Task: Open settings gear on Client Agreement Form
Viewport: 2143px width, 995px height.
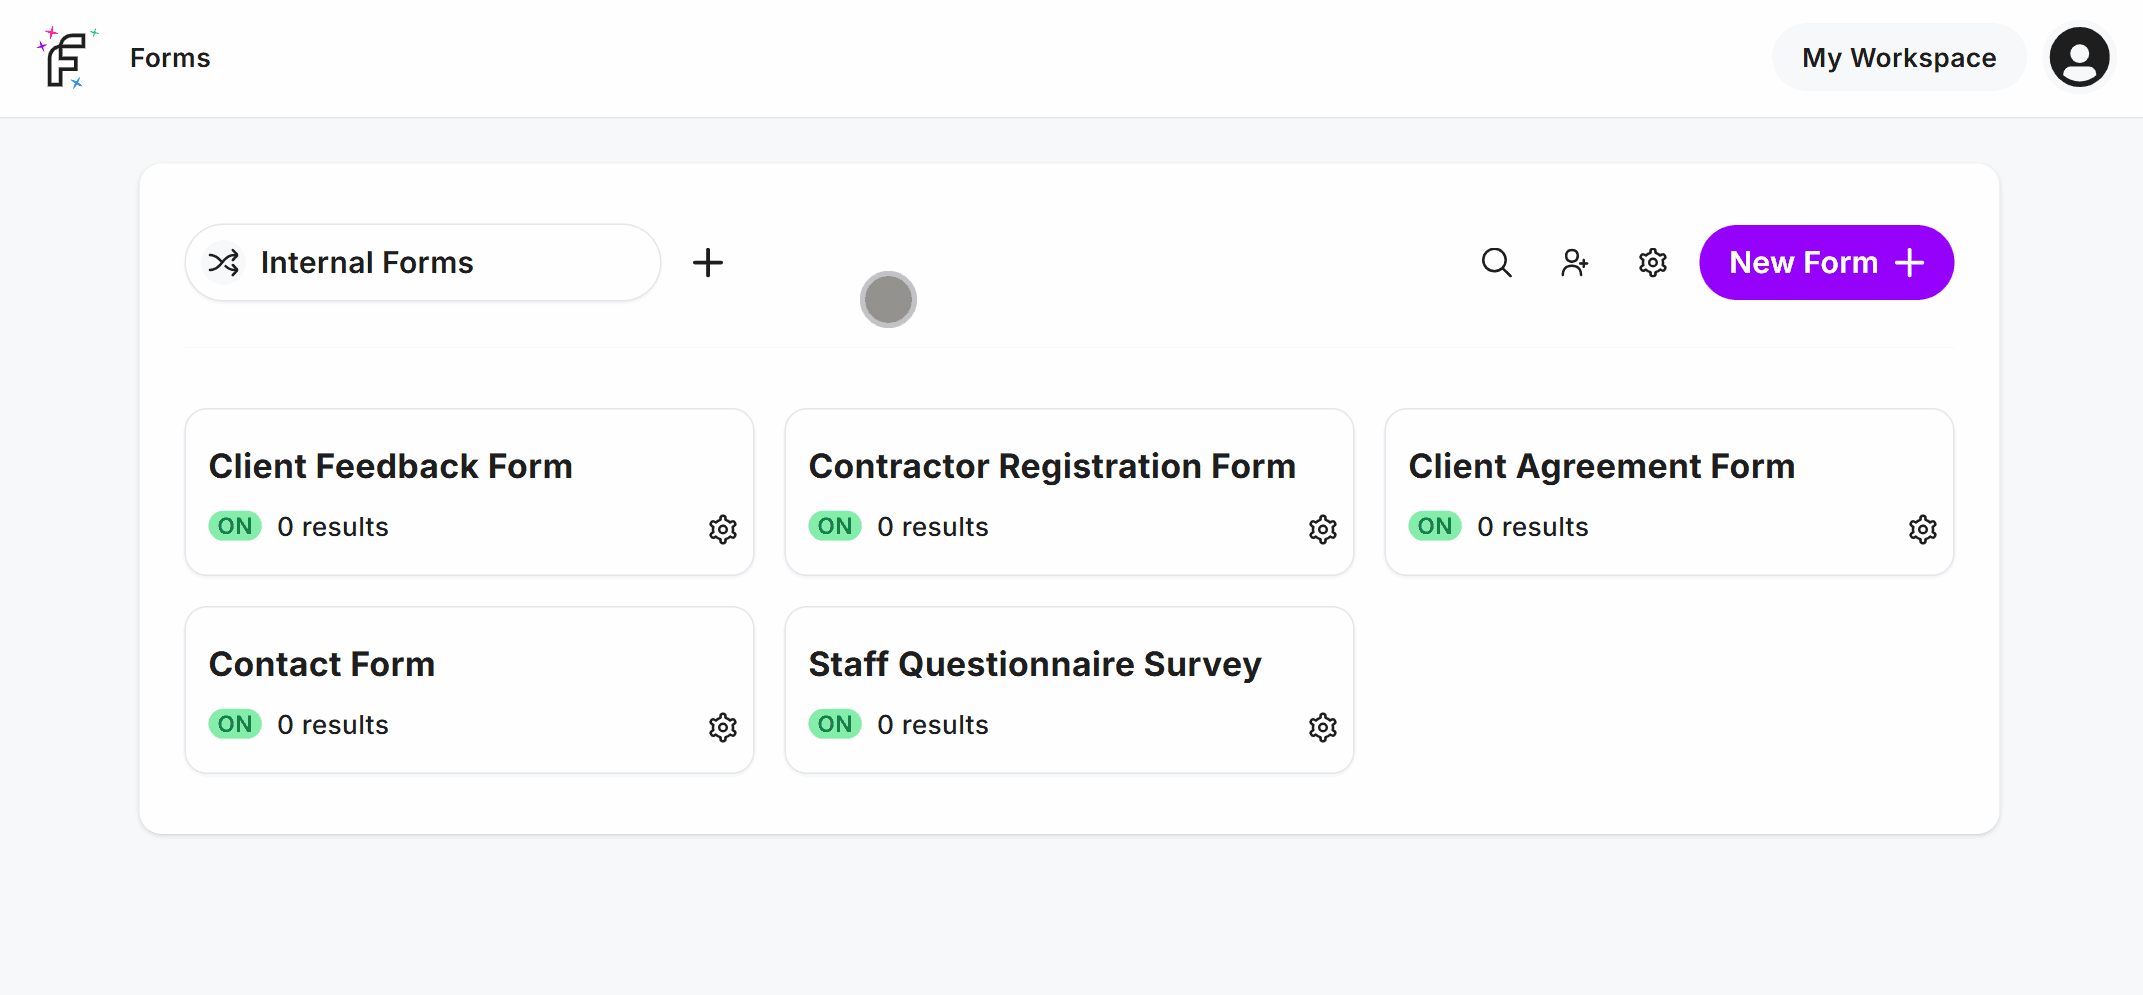Action: click(1923, 529)
